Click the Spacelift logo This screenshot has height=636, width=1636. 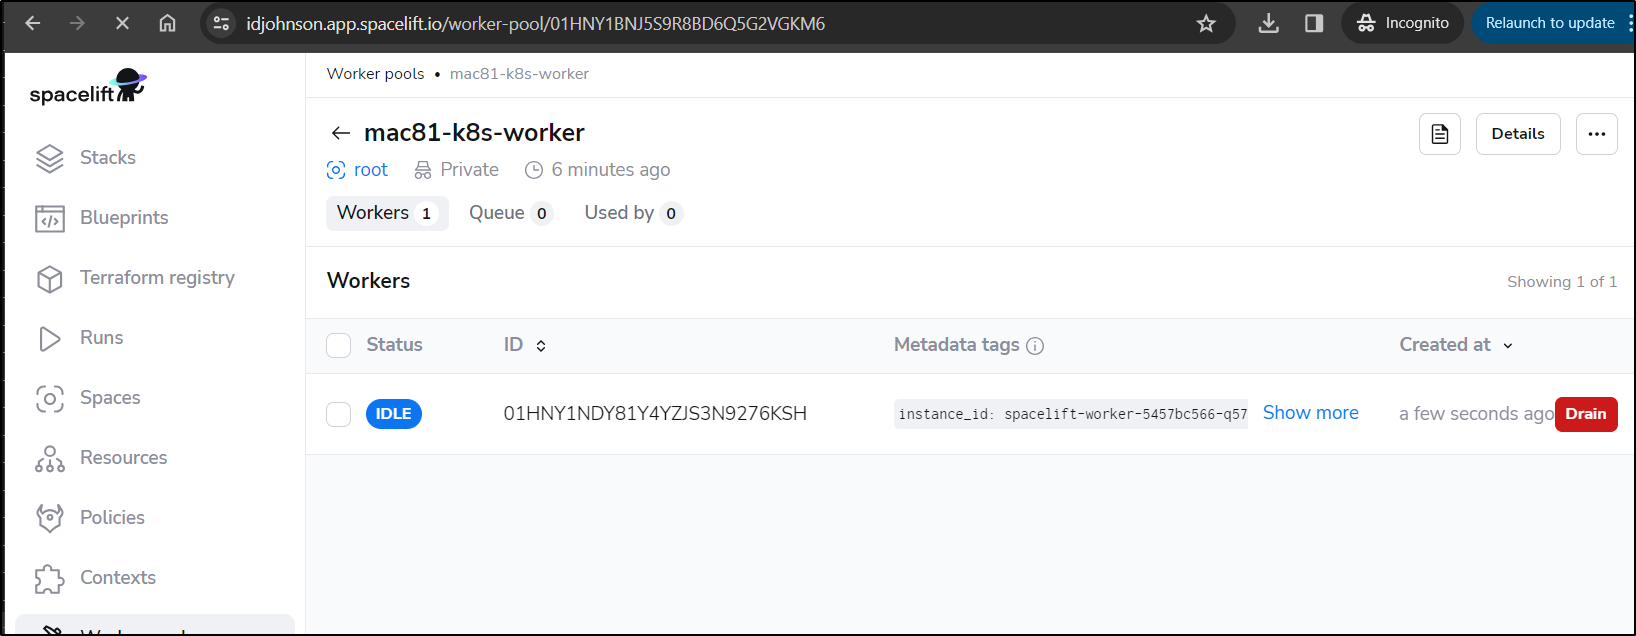point(88,87)
